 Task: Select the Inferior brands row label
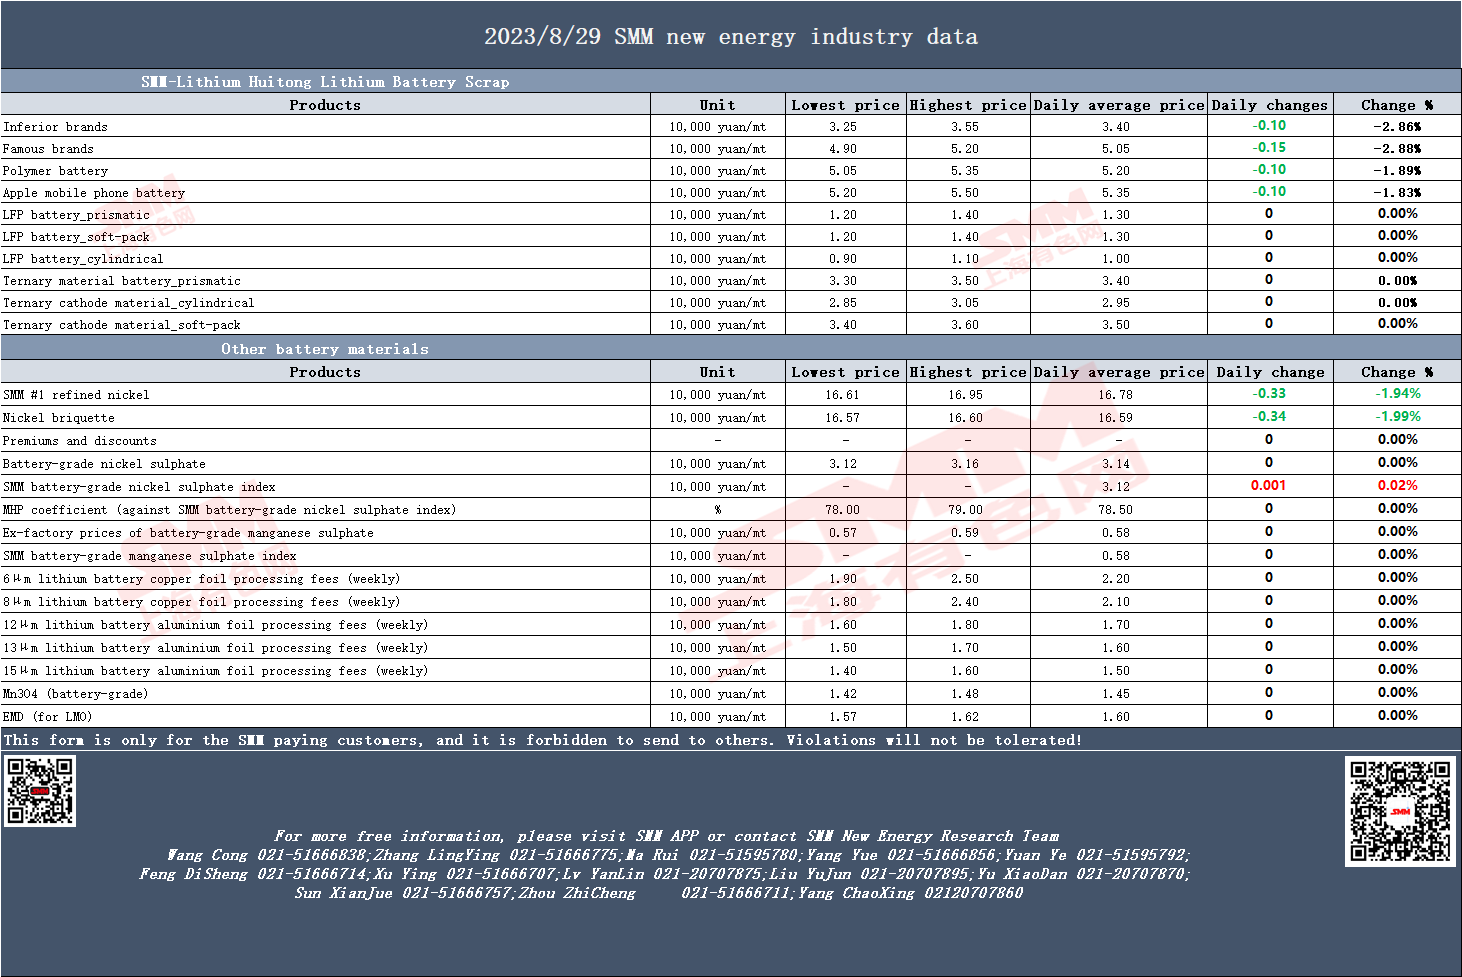(55, 127)
